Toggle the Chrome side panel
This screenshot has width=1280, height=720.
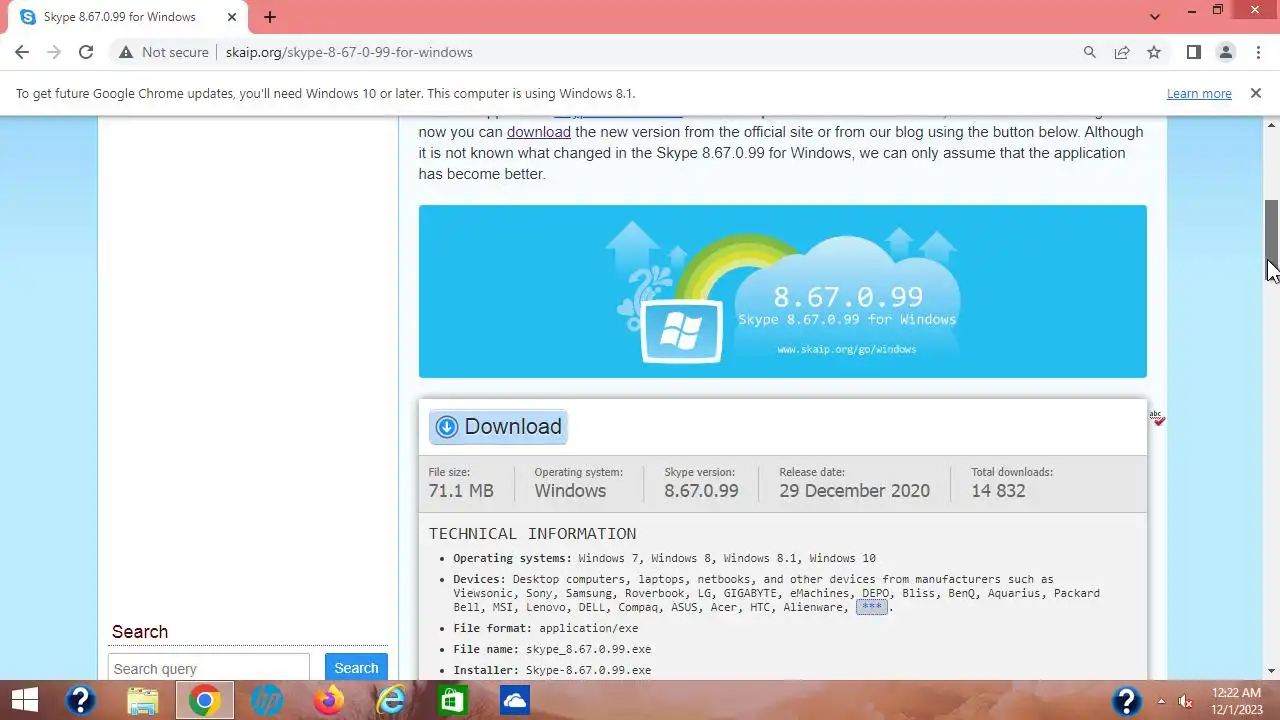pyautogui.click(x=1193, y=52)
